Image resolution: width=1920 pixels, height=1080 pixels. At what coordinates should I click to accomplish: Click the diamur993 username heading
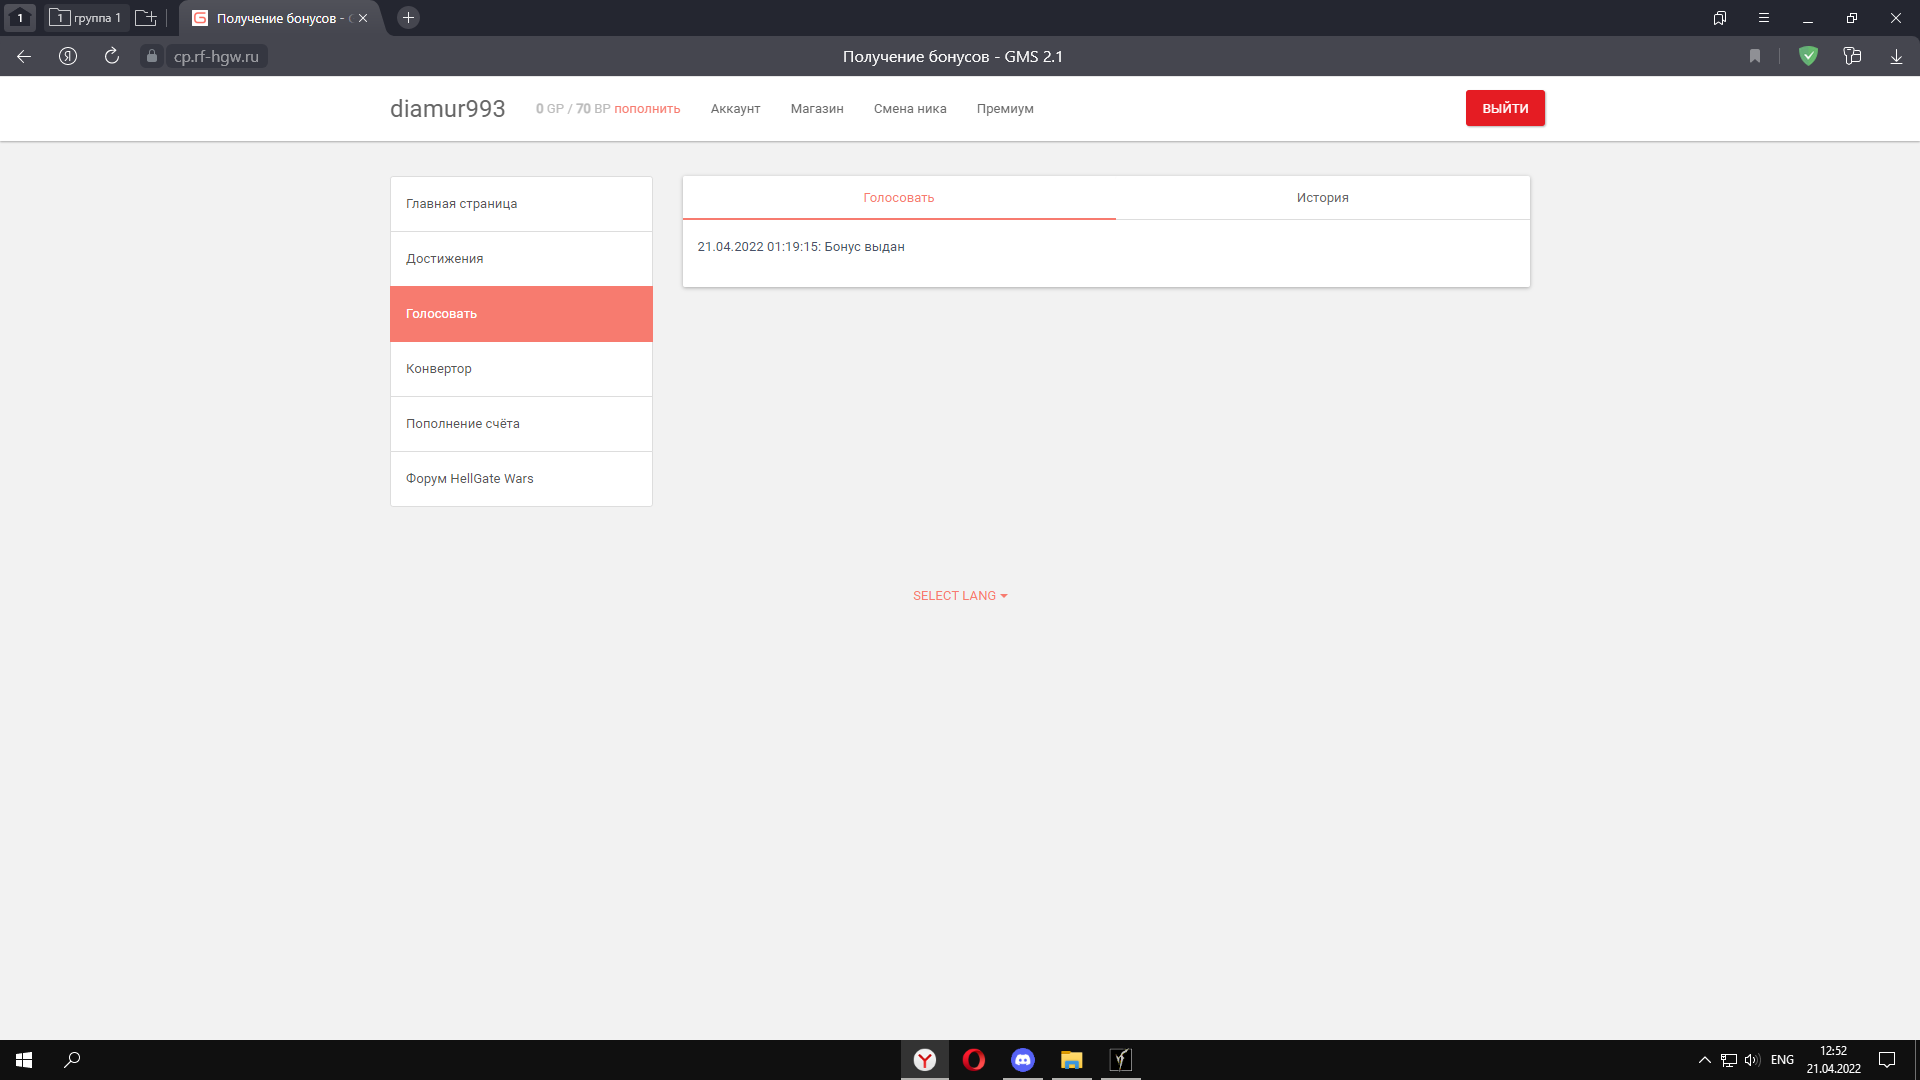coord(447,109)
